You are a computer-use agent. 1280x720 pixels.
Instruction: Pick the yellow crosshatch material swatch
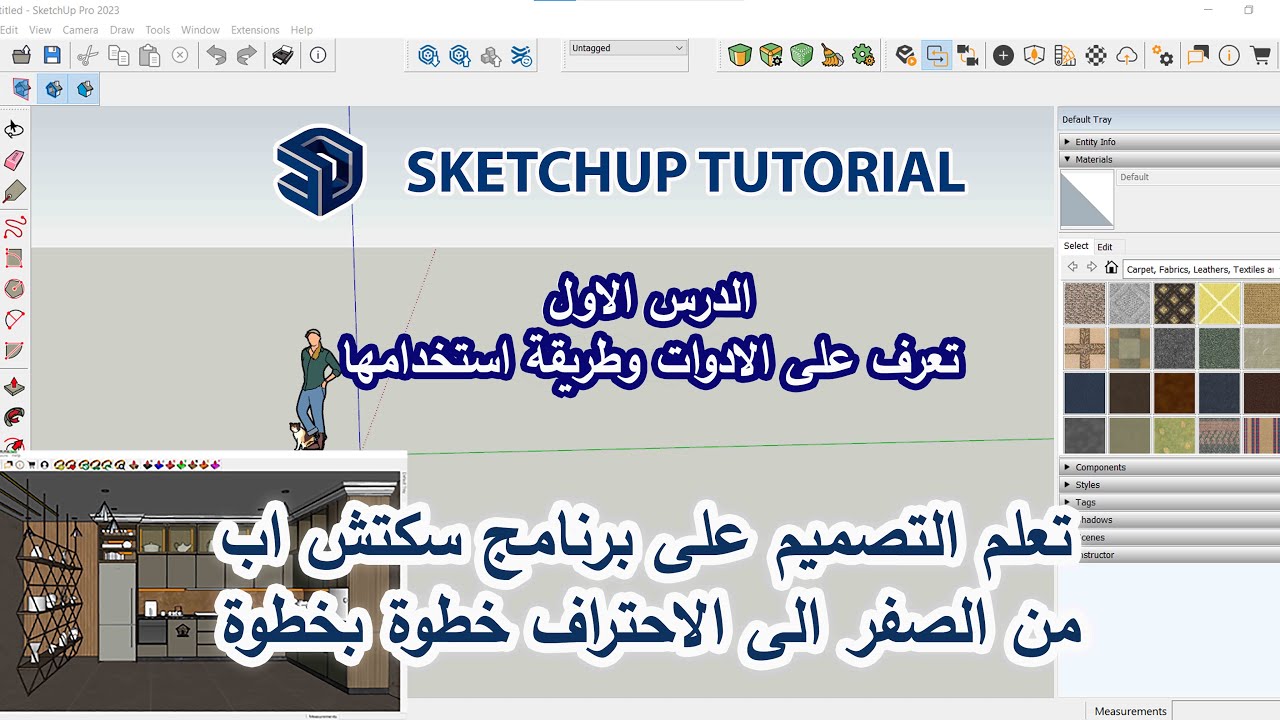click(x=1219, y=304)
